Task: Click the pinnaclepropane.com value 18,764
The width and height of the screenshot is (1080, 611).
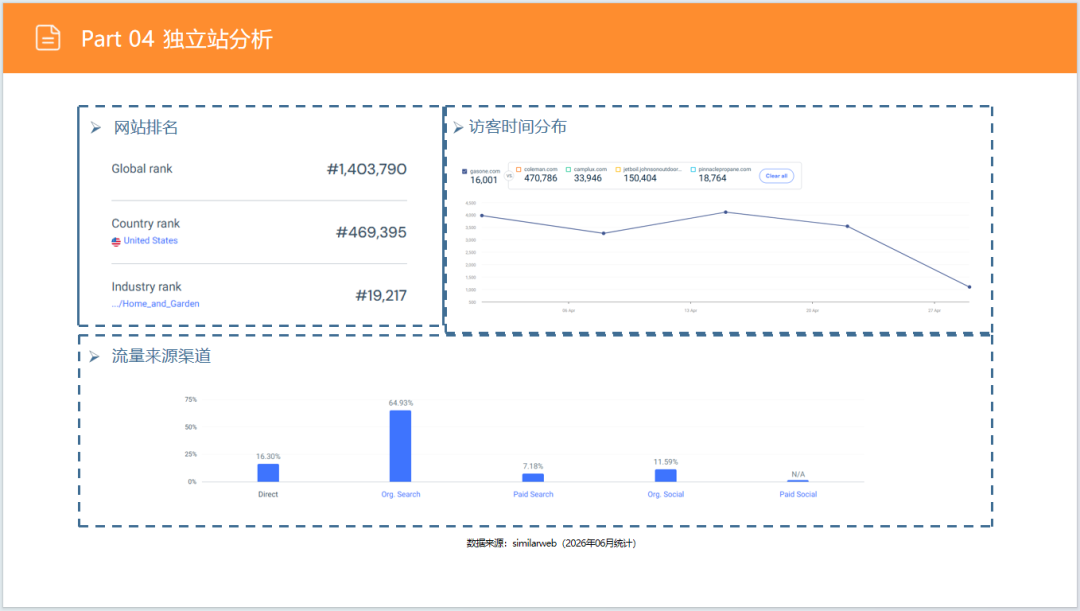Action: pos(712,178)
